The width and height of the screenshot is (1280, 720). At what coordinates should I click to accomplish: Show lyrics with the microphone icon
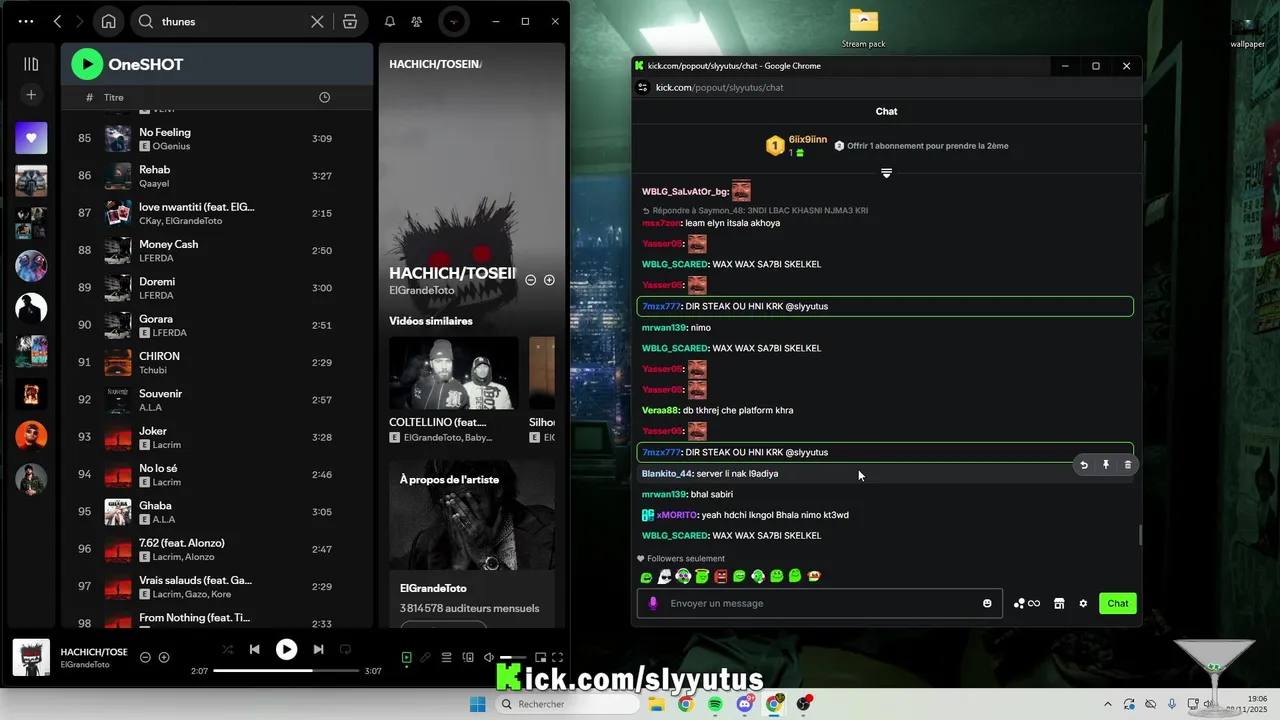[x=426, y=657]
